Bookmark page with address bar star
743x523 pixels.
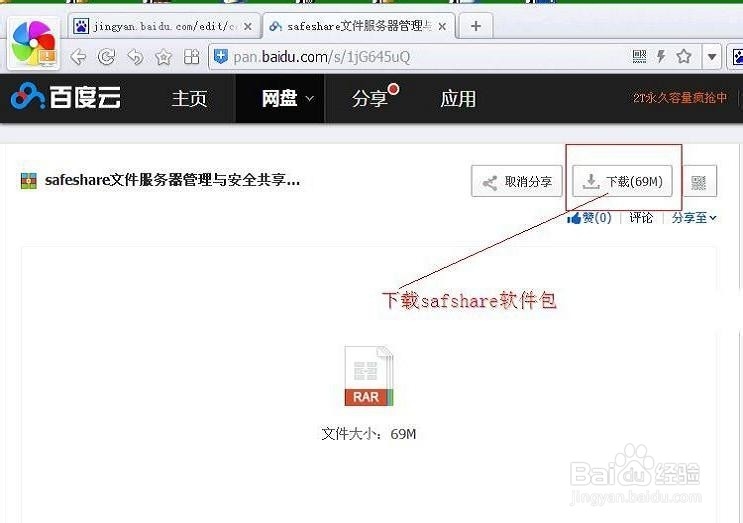pos(684,57)
